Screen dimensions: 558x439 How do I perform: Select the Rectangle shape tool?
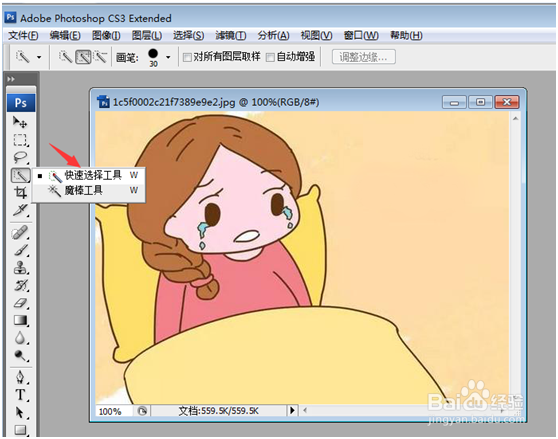[x=20, y=430]
